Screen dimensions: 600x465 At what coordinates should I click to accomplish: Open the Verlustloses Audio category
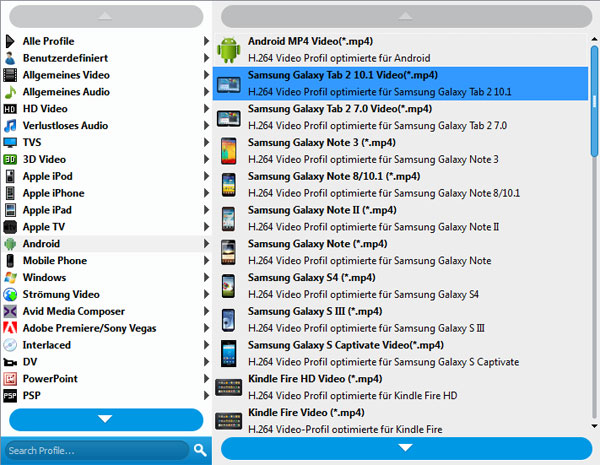coord(106,126)
